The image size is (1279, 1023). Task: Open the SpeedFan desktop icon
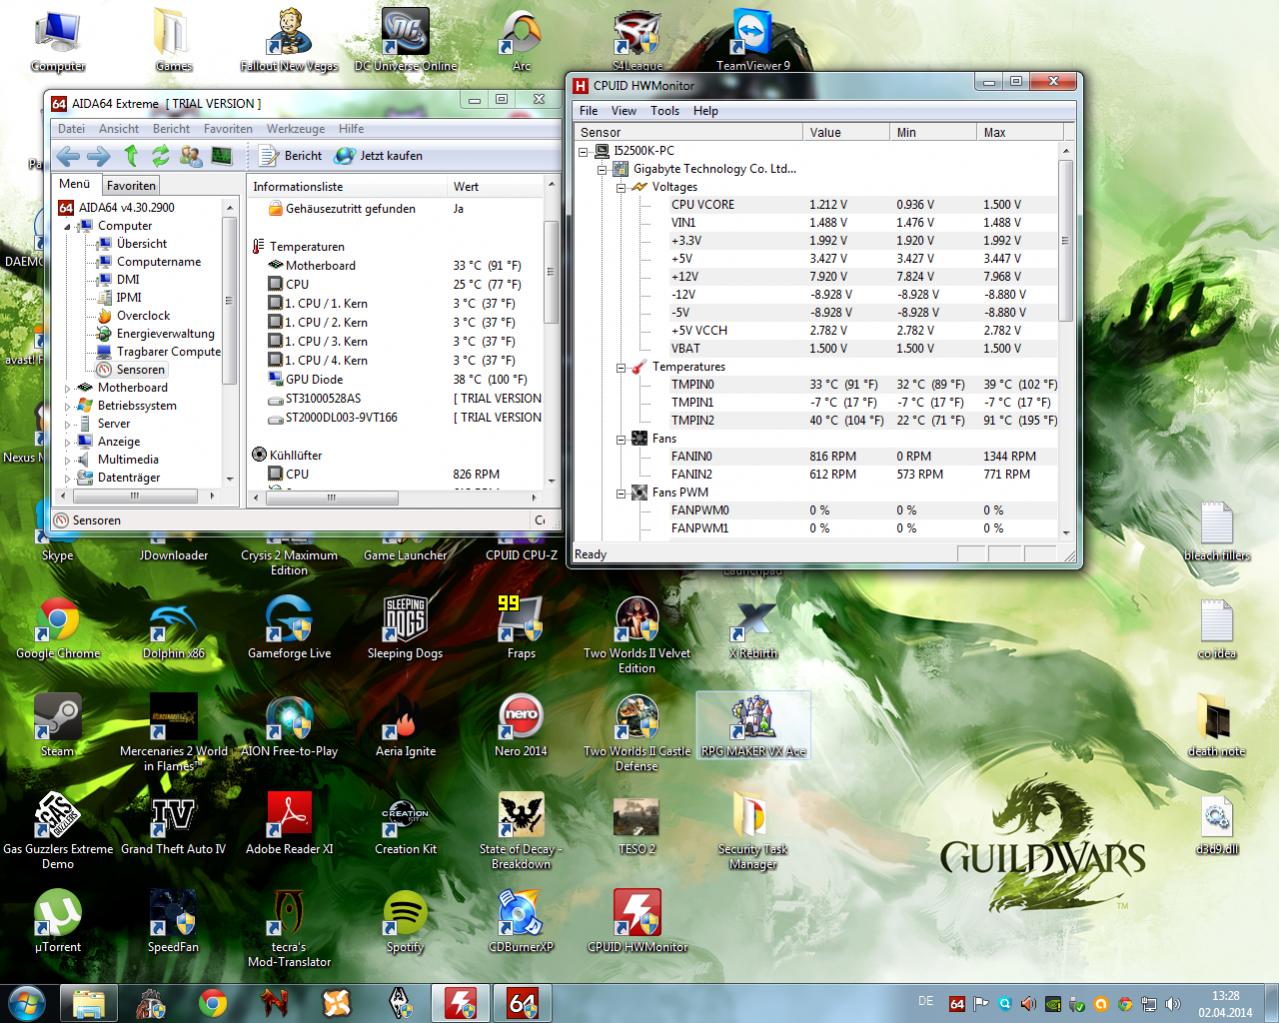point(173,922)
